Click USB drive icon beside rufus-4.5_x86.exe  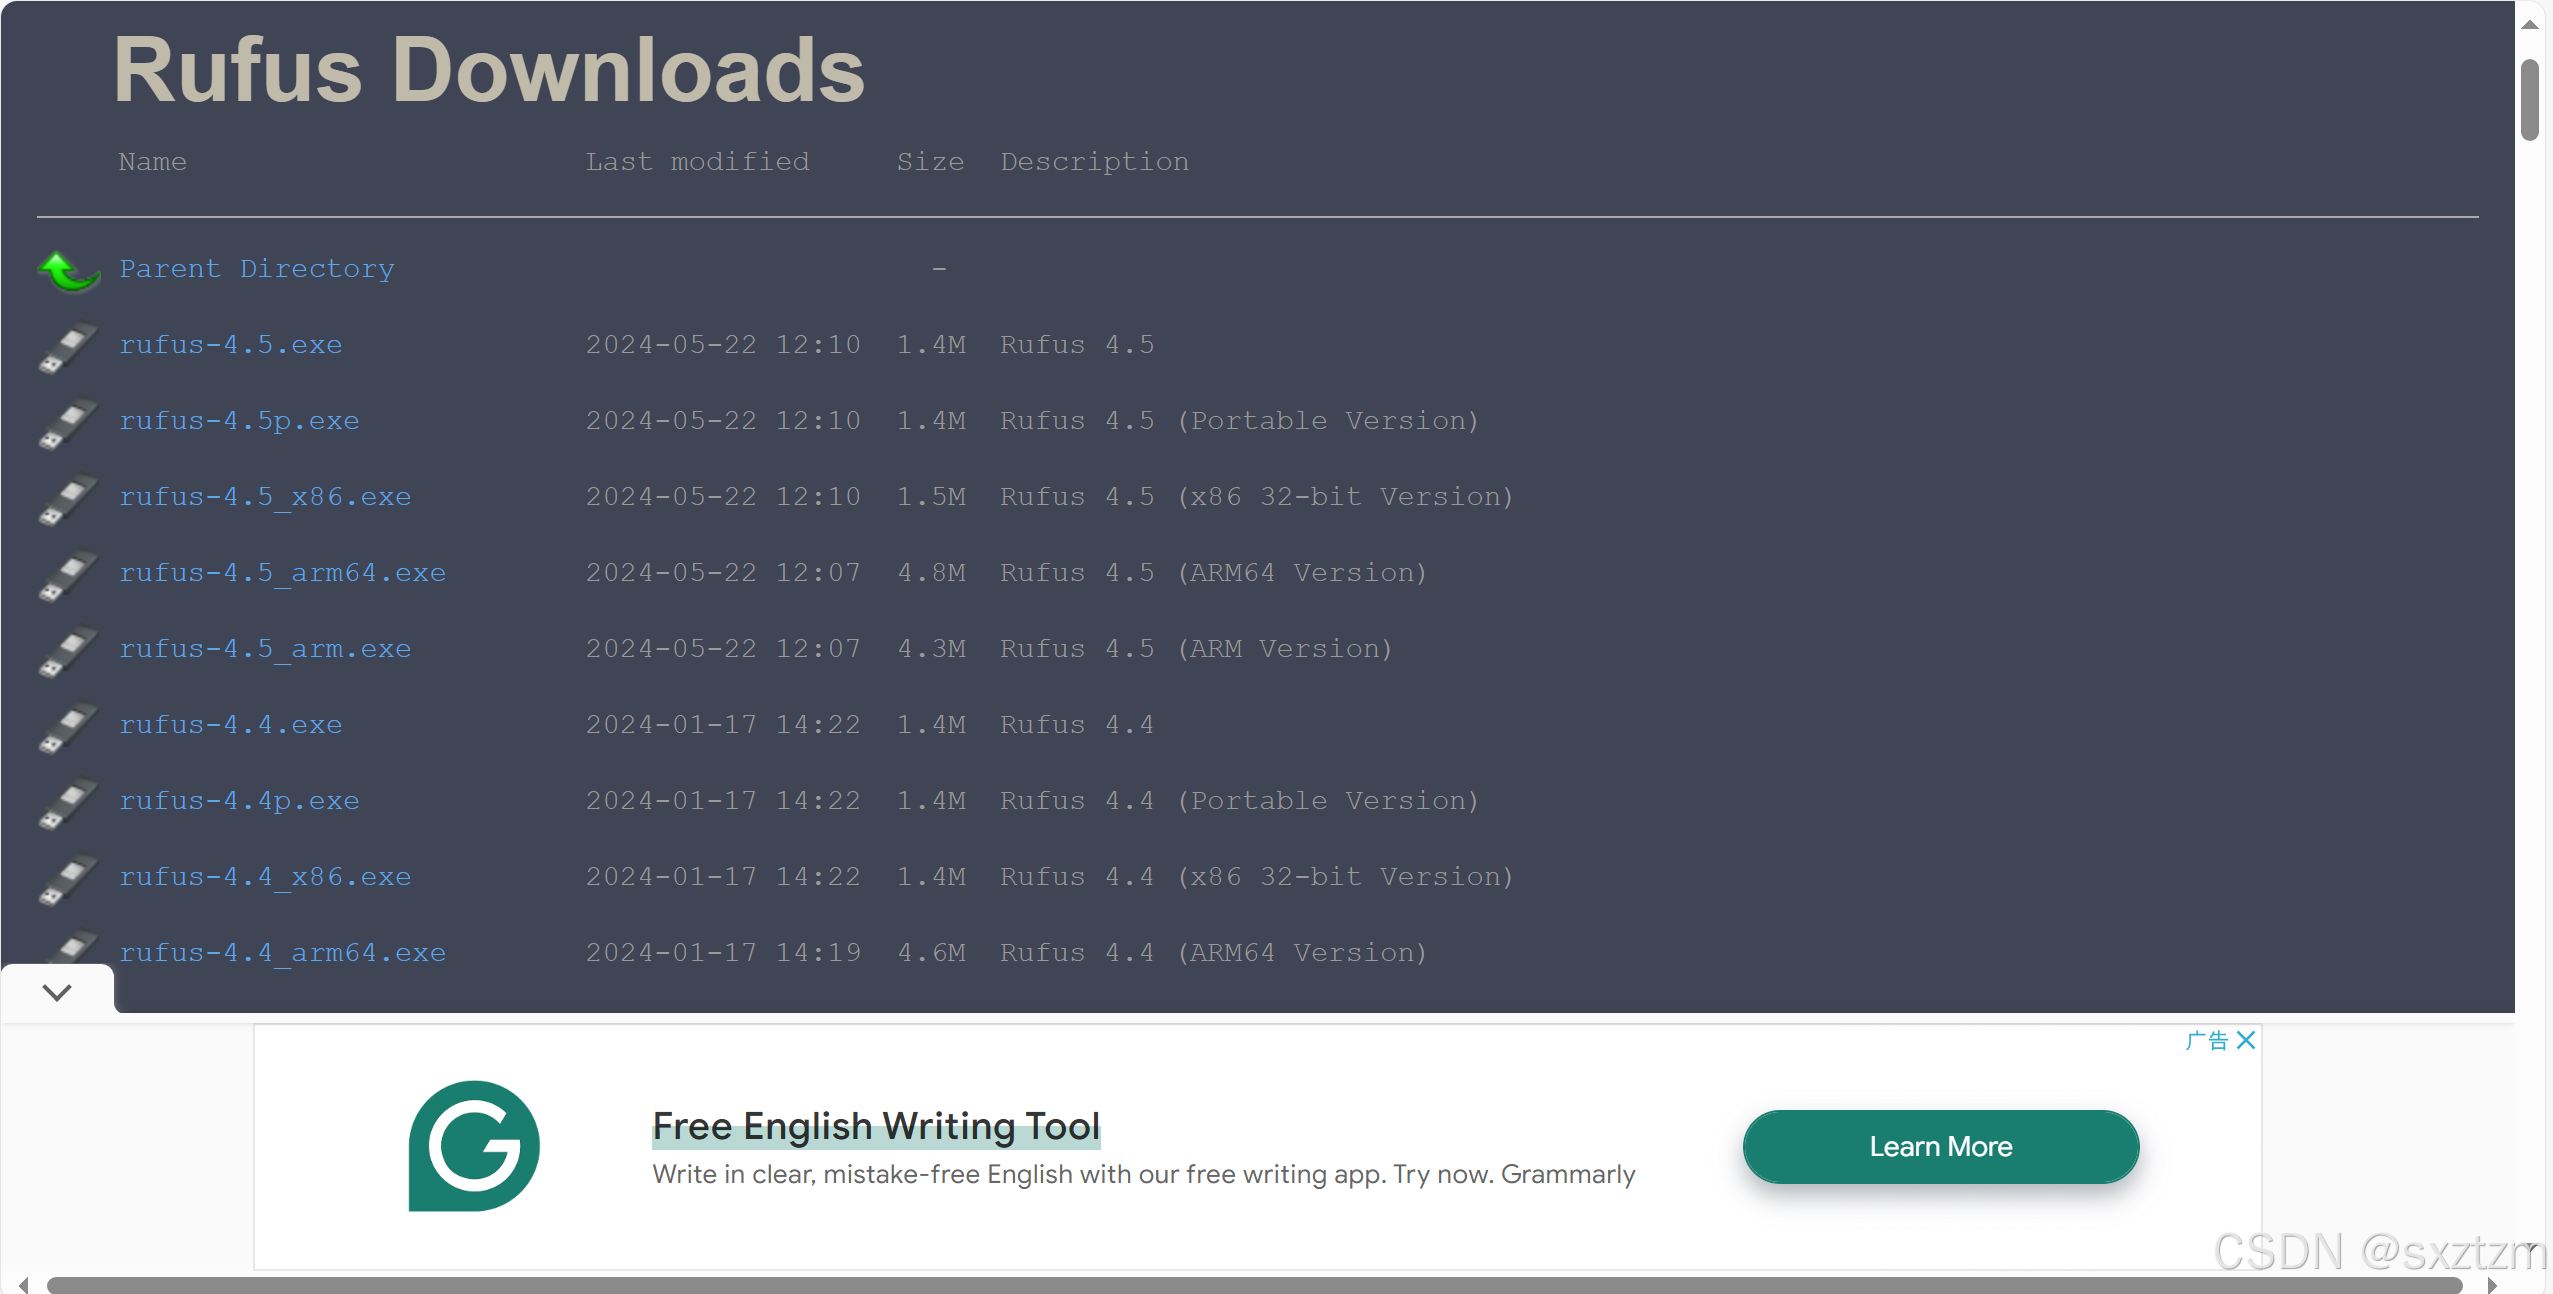click(69, 499)
